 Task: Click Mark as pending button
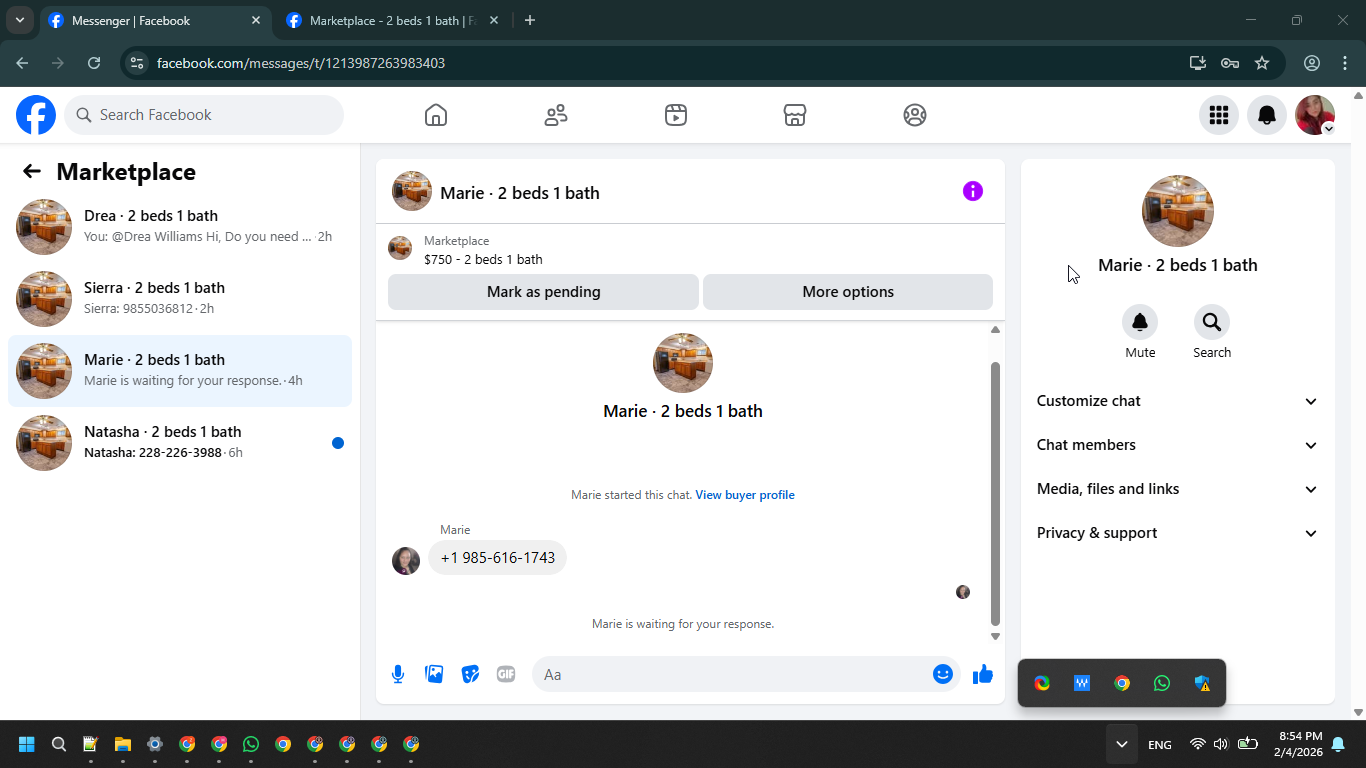click(x=543, y=292)
